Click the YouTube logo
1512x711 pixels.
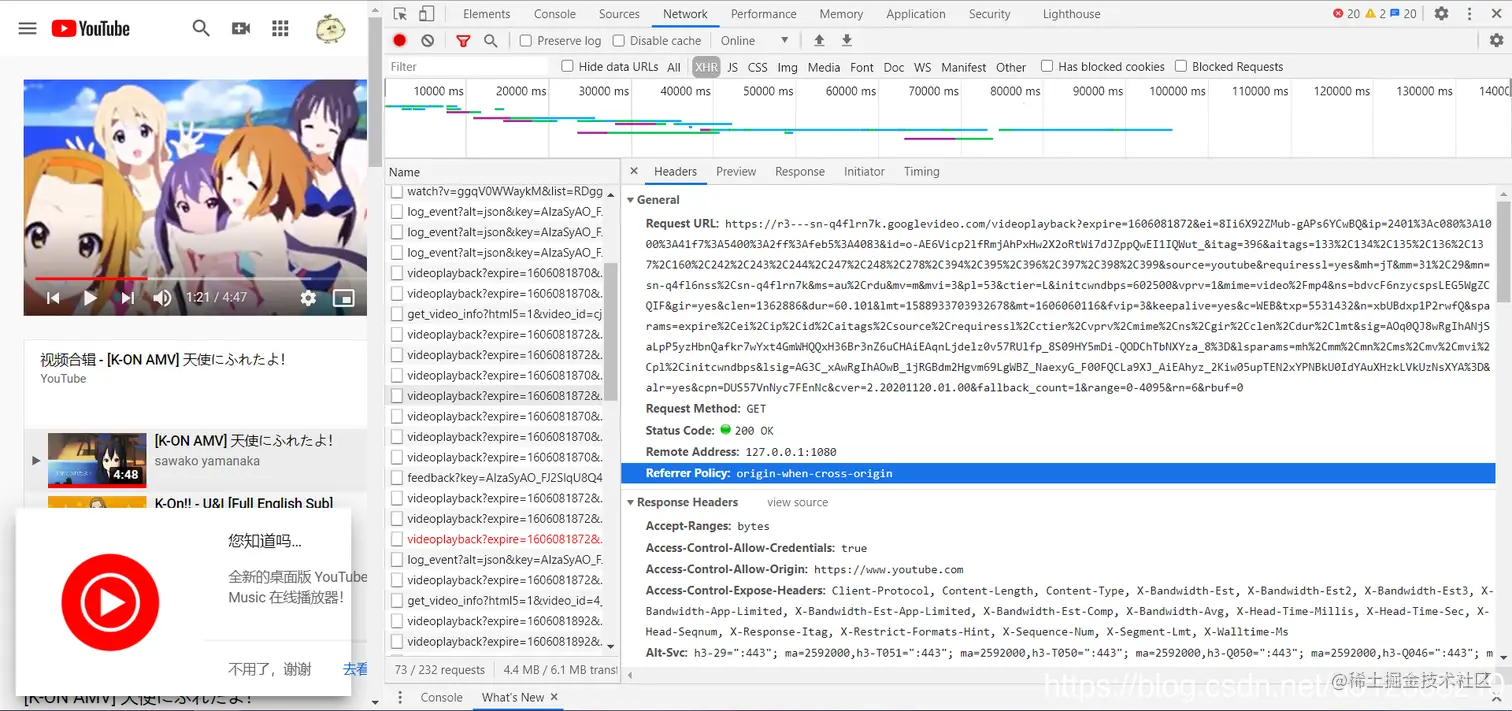91,29
